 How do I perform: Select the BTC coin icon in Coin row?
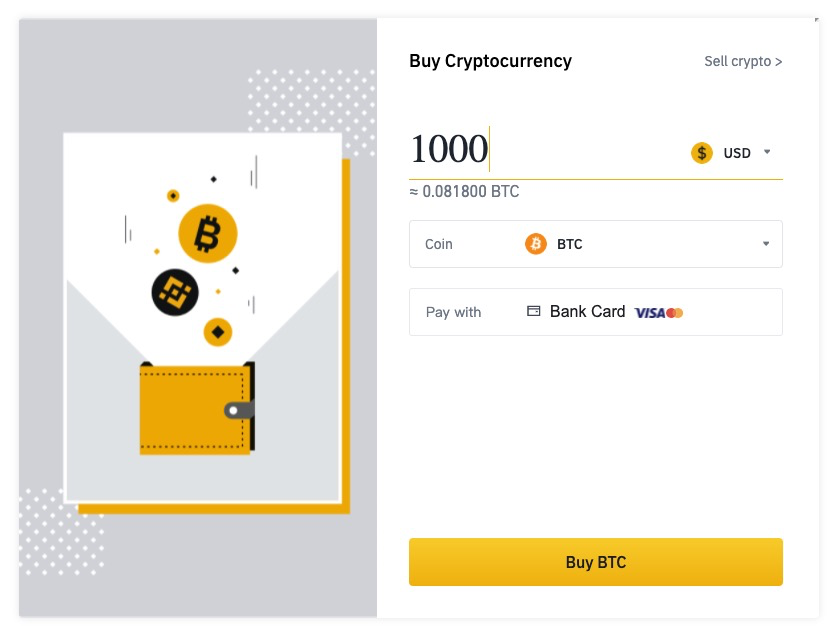(536, 243)
